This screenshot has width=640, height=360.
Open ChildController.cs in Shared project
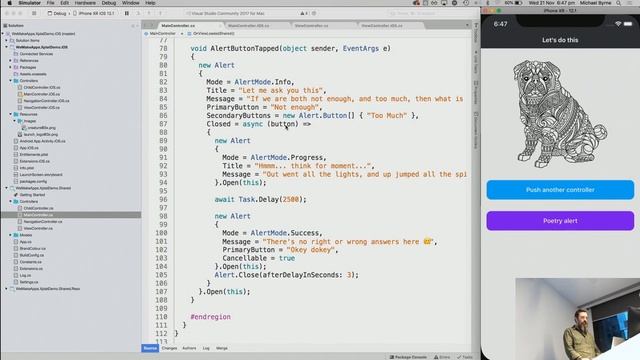point(38,208)
